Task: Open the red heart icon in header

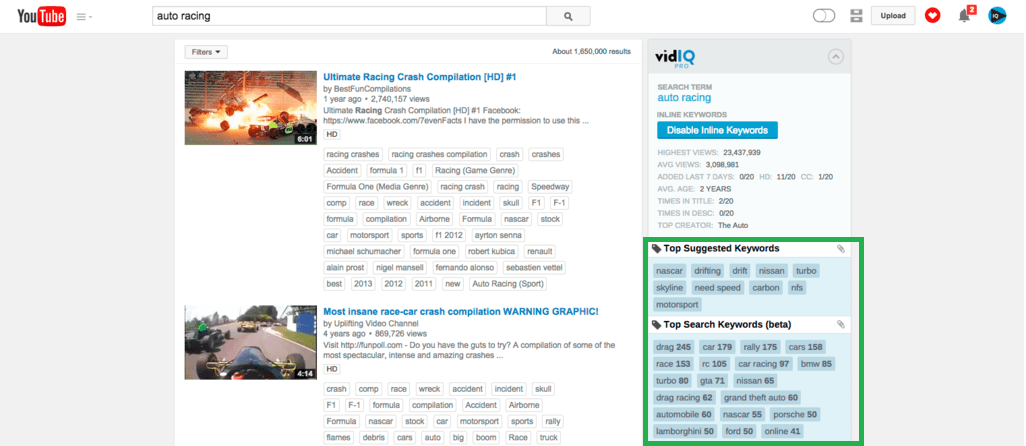Action: (x=932, y=16)
